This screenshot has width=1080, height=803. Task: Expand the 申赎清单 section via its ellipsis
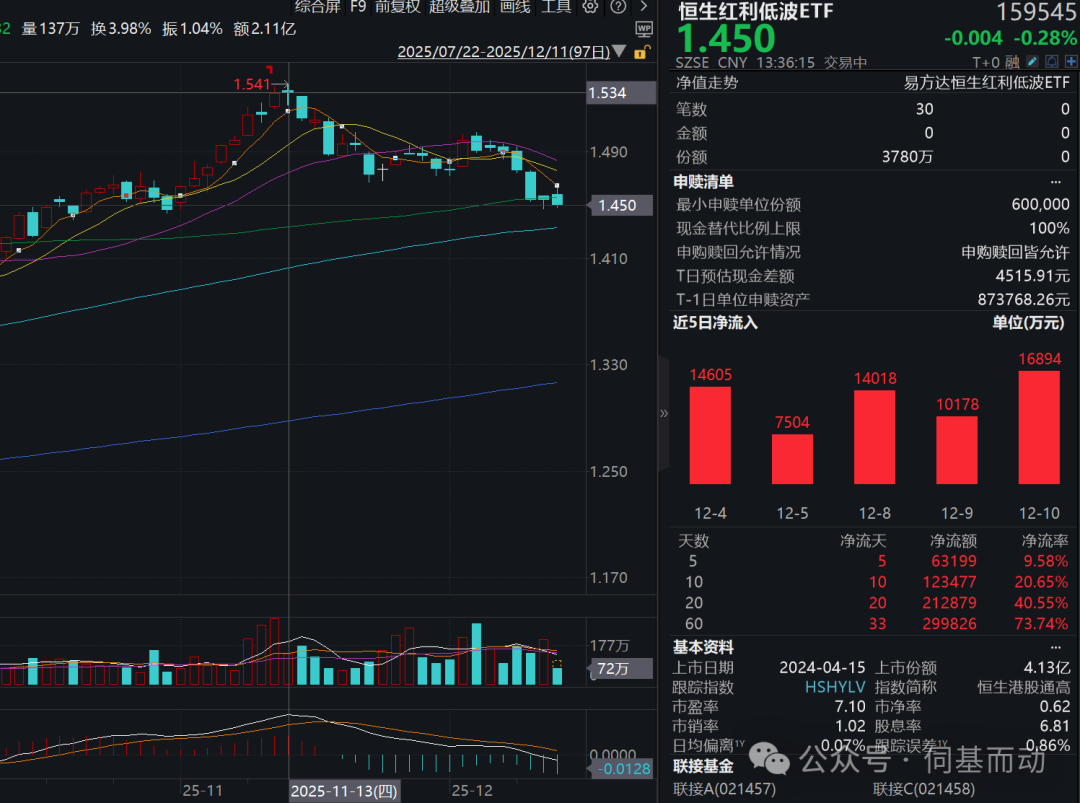[x=1056, y=182]
